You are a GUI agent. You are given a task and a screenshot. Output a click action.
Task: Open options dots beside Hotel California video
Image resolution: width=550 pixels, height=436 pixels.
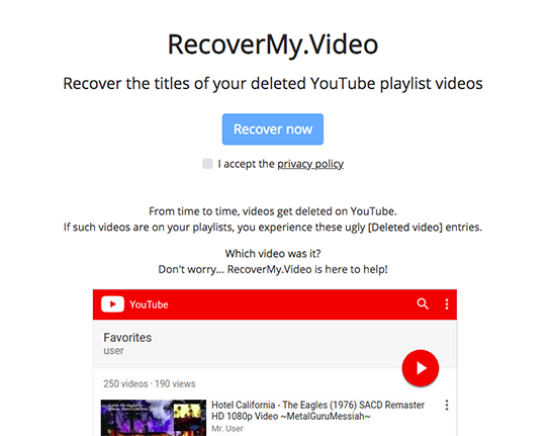coord(447,405)
